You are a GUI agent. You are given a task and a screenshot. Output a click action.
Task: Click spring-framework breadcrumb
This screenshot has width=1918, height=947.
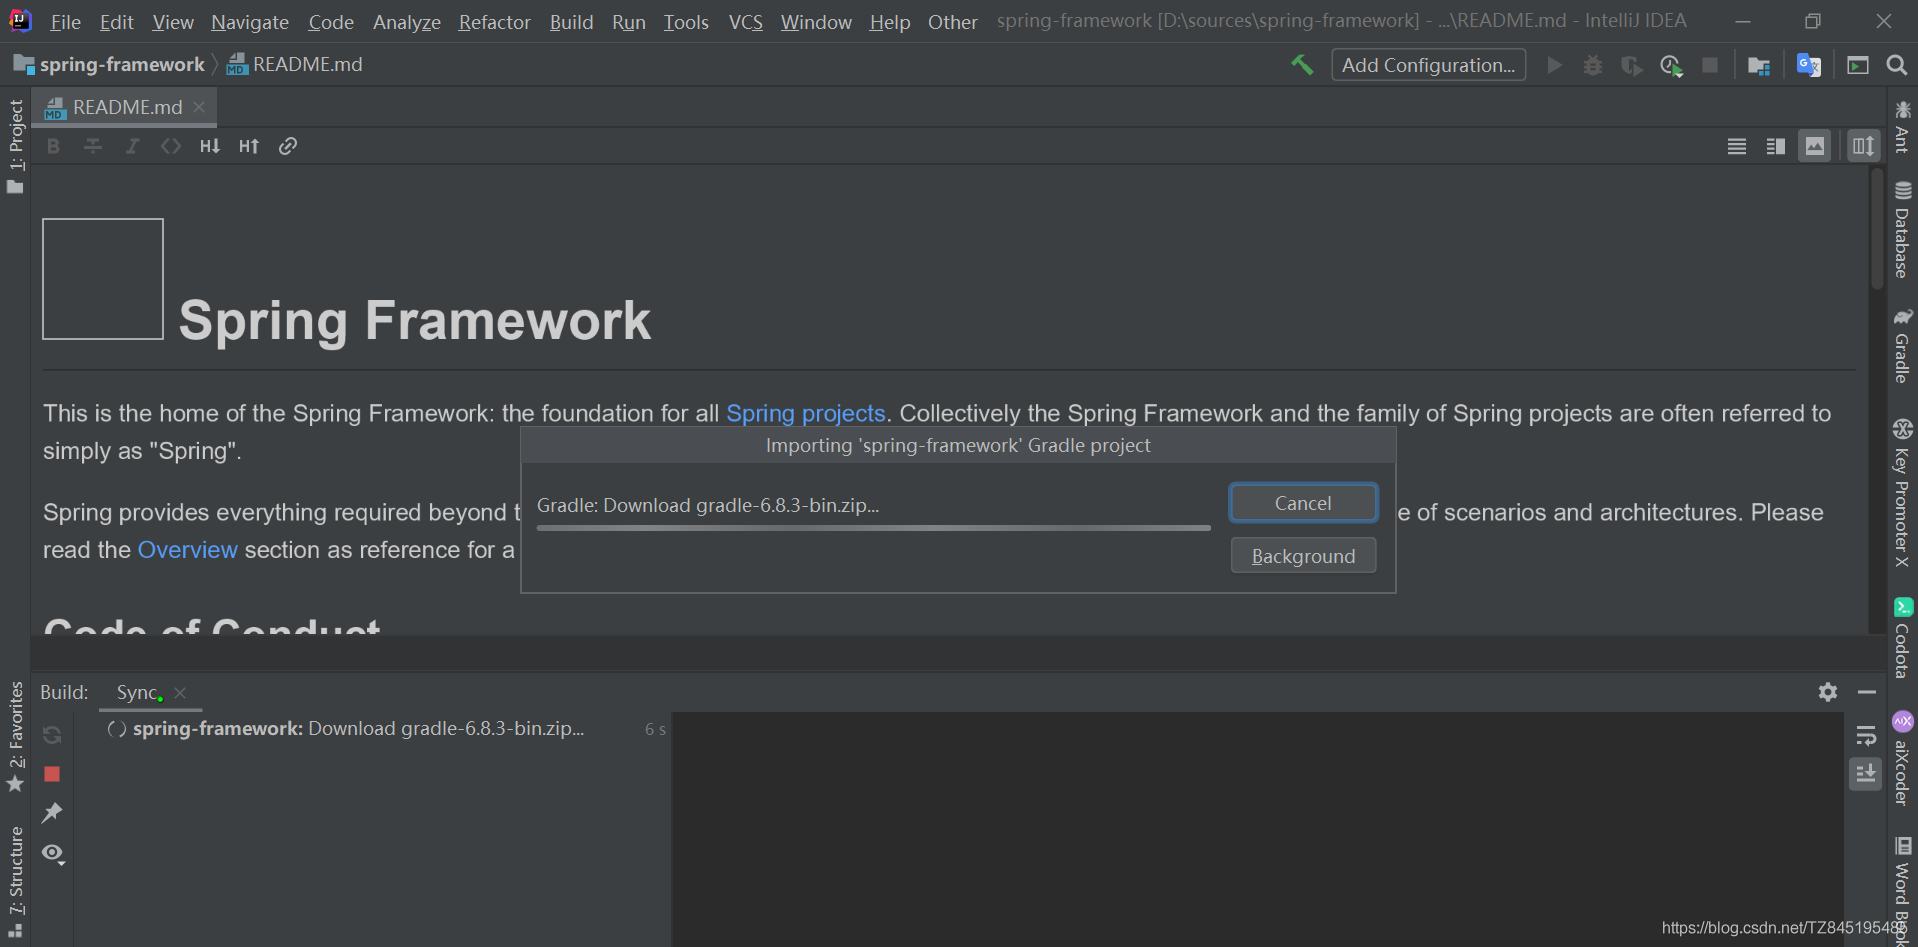(x=110, y=65)
